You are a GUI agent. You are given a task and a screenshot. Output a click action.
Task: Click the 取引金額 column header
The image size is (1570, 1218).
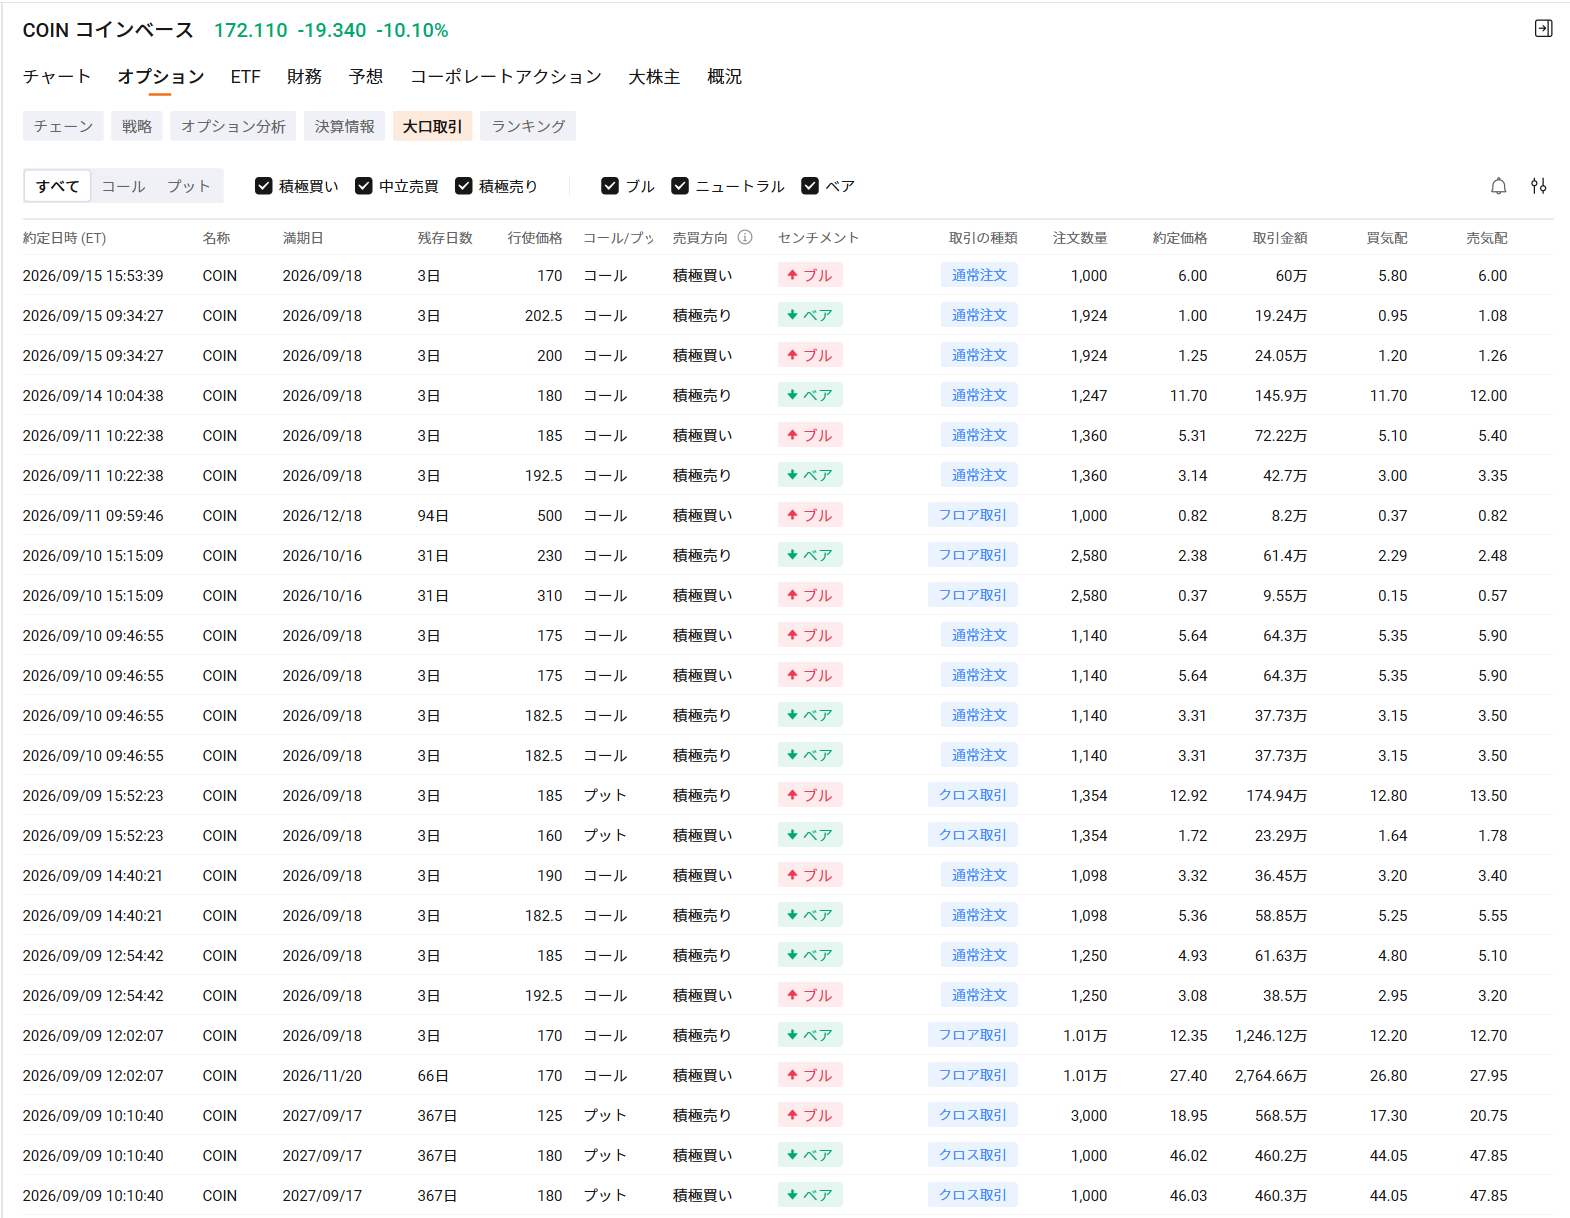(x=1280, y=238)
